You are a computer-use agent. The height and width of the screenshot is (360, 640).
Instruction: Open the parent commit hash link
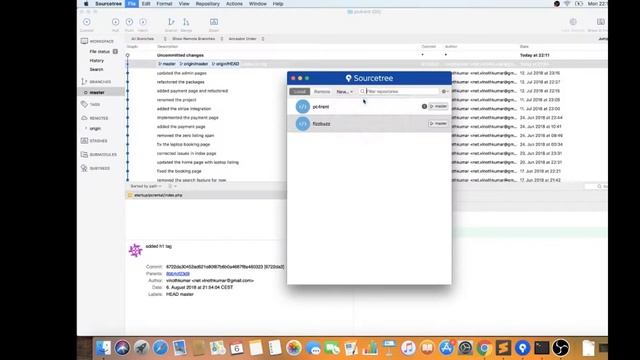[178, 274]
